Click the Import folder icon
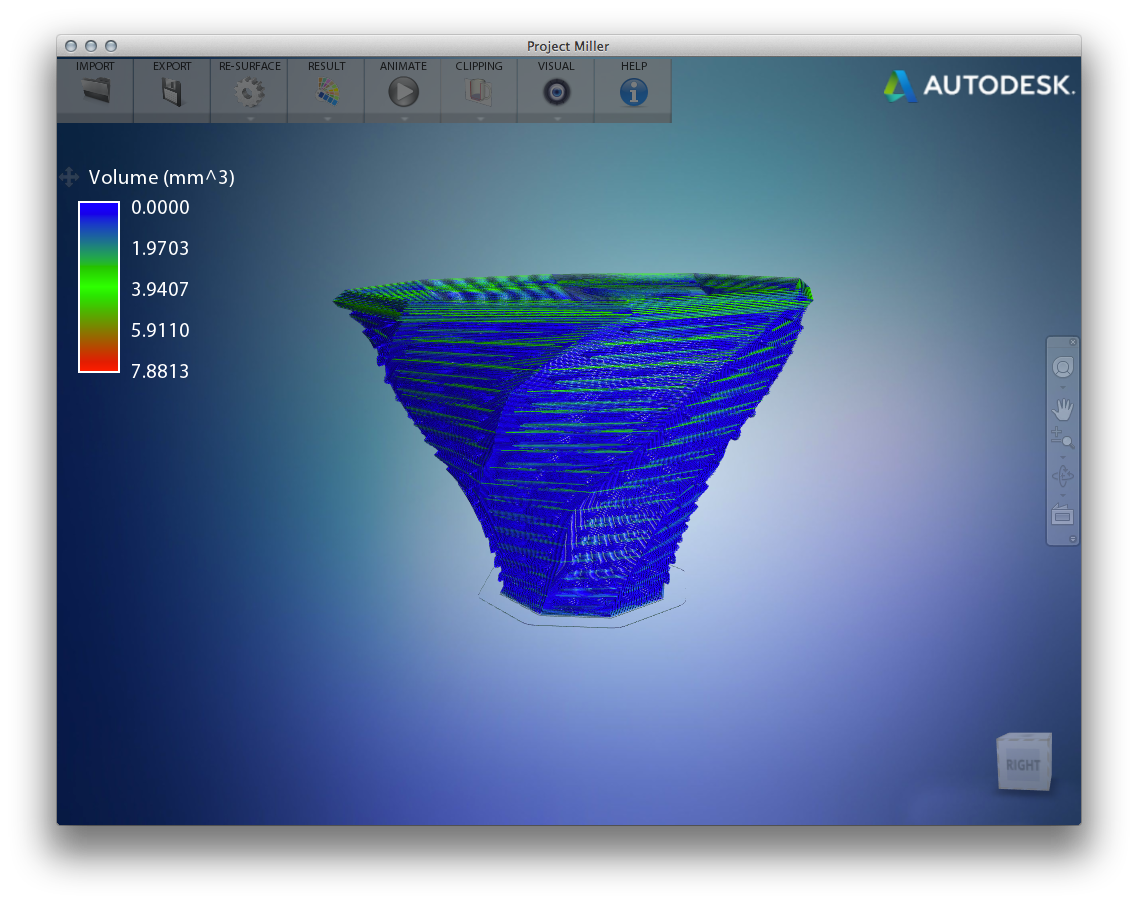The height and width of the screenshot is (904, 1138). click(x=95, y=92)
